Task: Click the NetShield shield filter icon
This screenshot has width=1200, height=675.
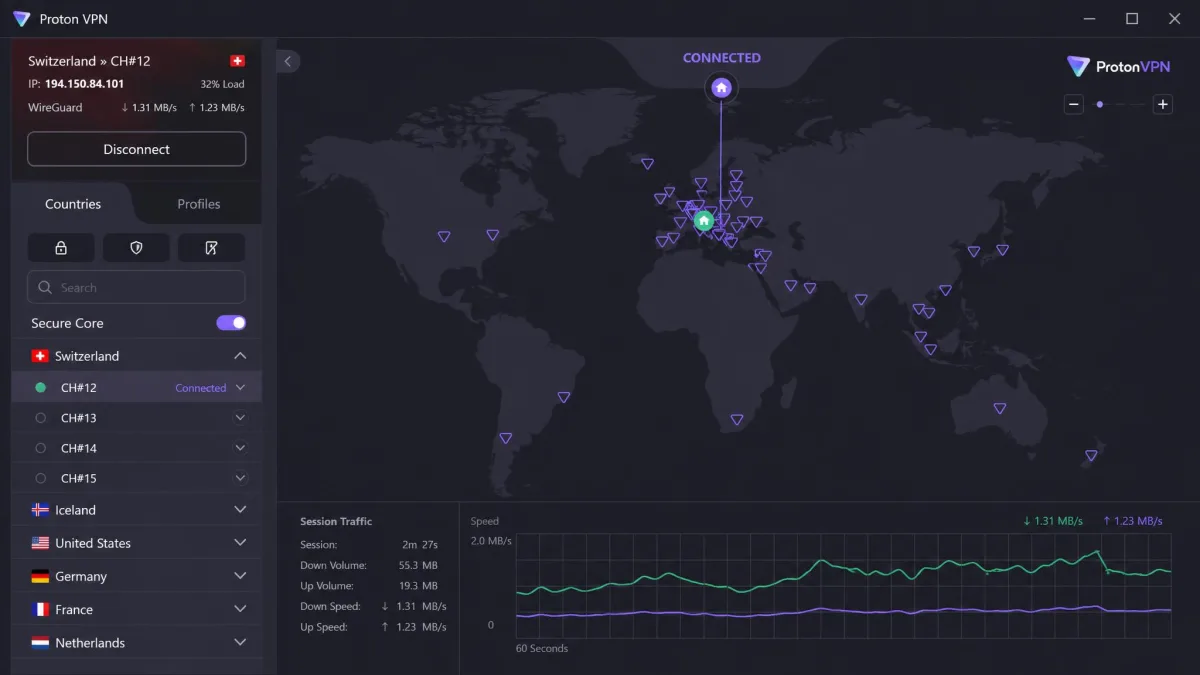Action: click(137, 248)
